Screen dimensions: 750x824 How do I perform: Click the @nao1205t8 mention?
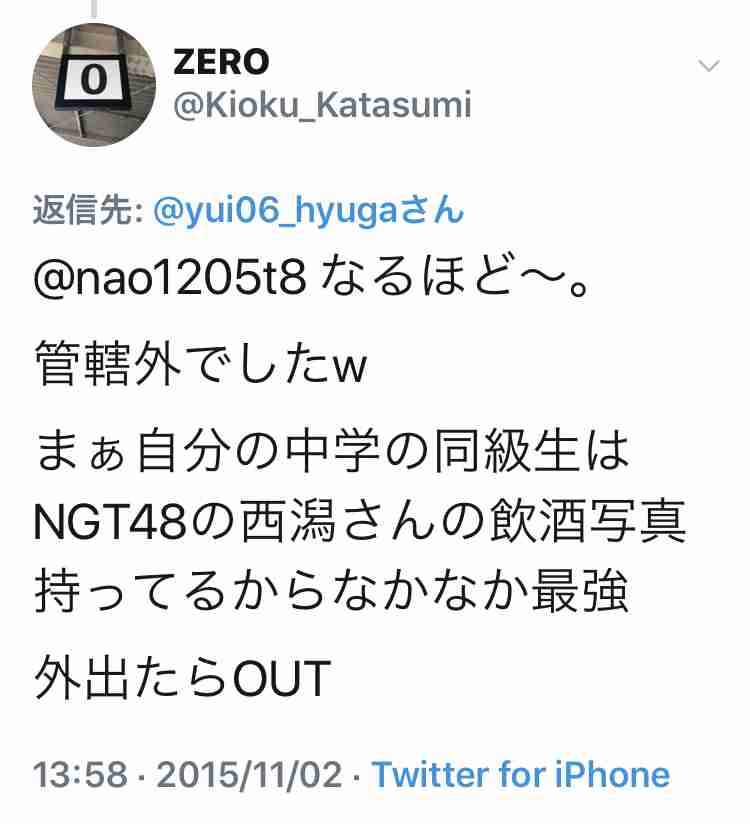pos(170,278)
